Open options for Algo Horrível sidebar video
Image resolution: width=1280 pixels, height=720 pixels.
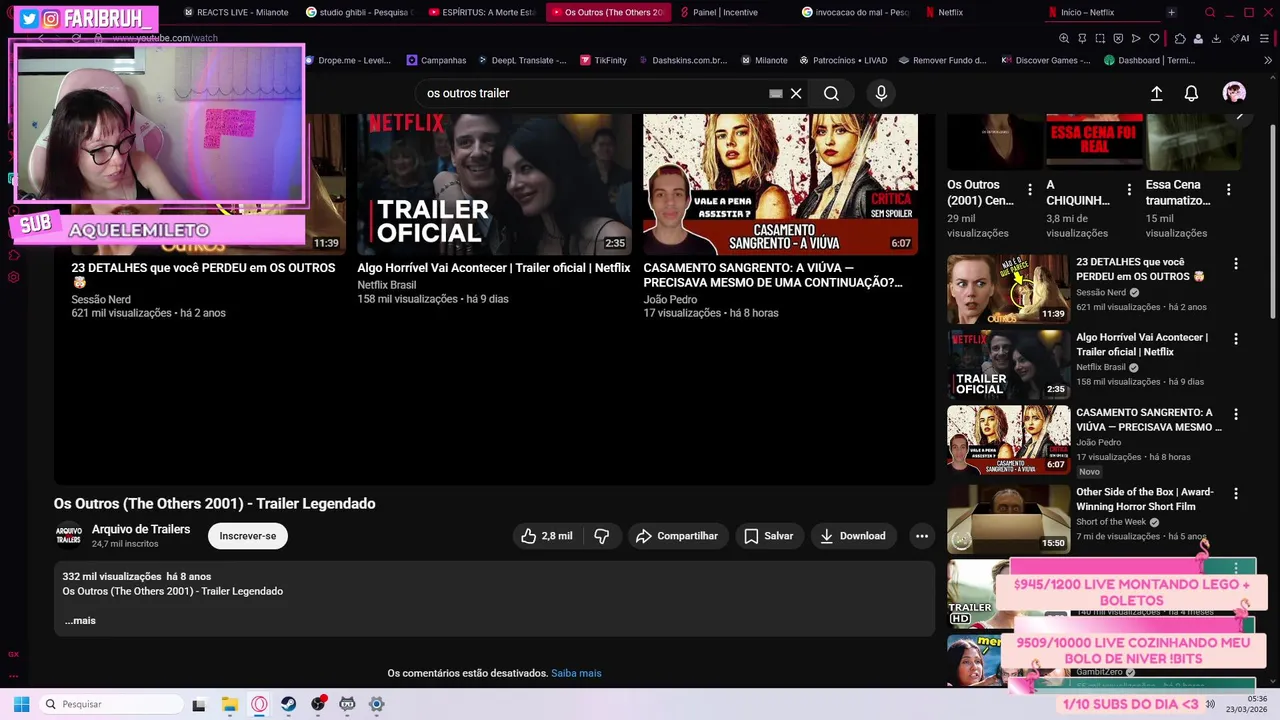tap(1236, 339)
